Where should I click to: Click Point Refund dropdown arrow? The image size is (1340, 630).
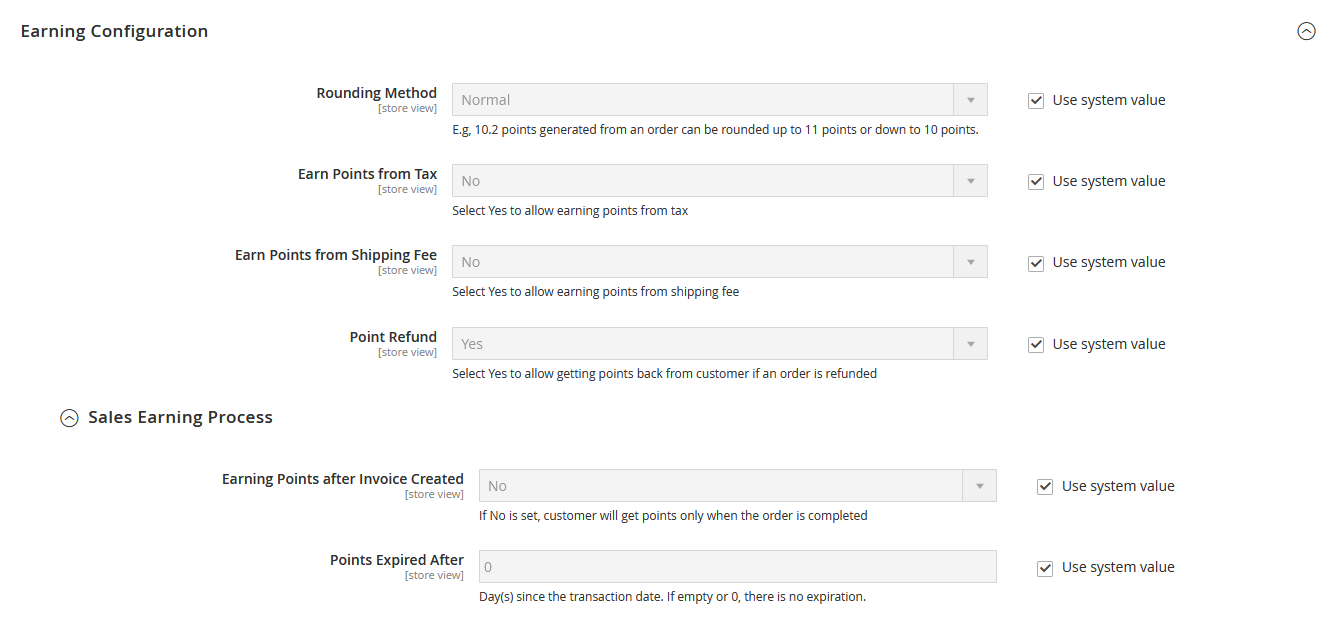coord(970,344)
